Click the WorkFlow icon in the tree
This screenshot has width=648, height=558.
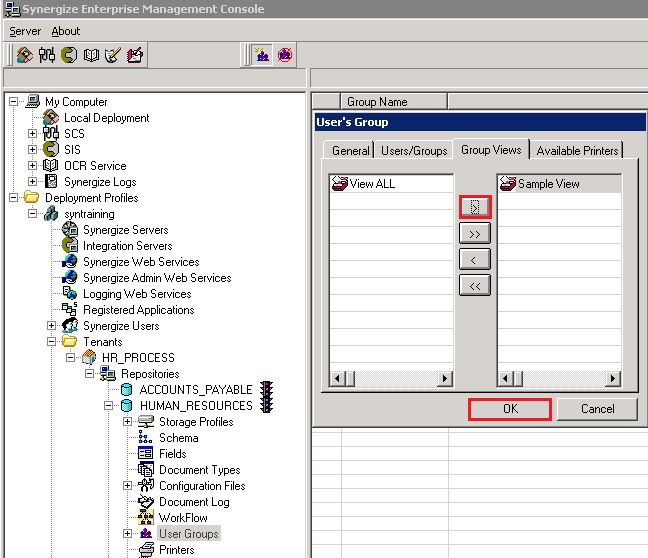point(145,517)
